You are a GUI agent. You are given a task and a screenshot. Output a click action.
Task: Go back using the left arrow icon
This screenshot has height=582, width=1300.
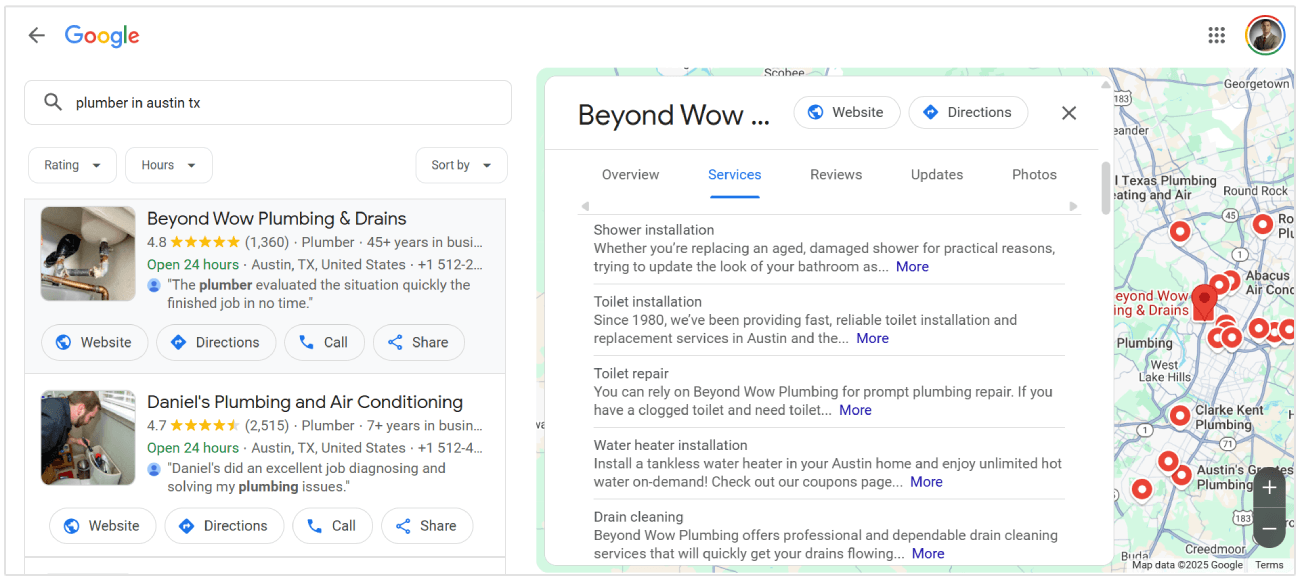pyautogui.click(x=37, y=36)
